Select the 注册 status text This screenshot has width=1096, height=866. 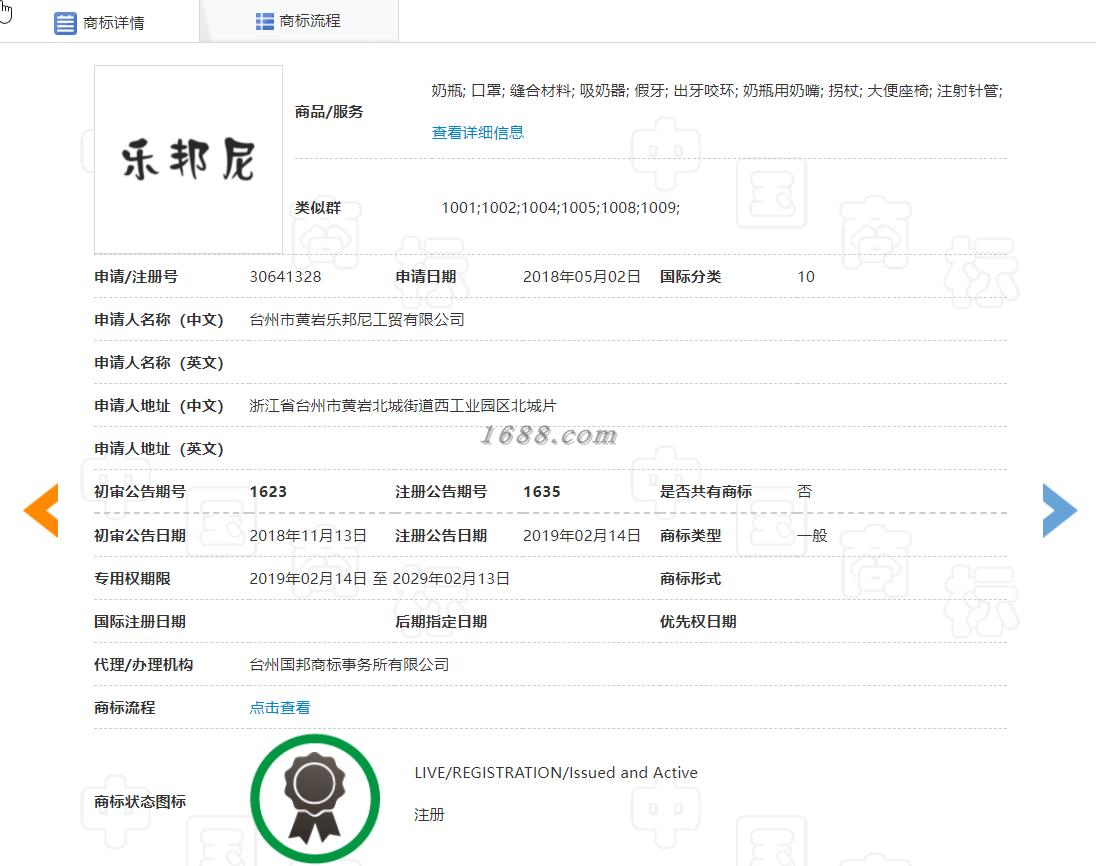click(429, 814)
